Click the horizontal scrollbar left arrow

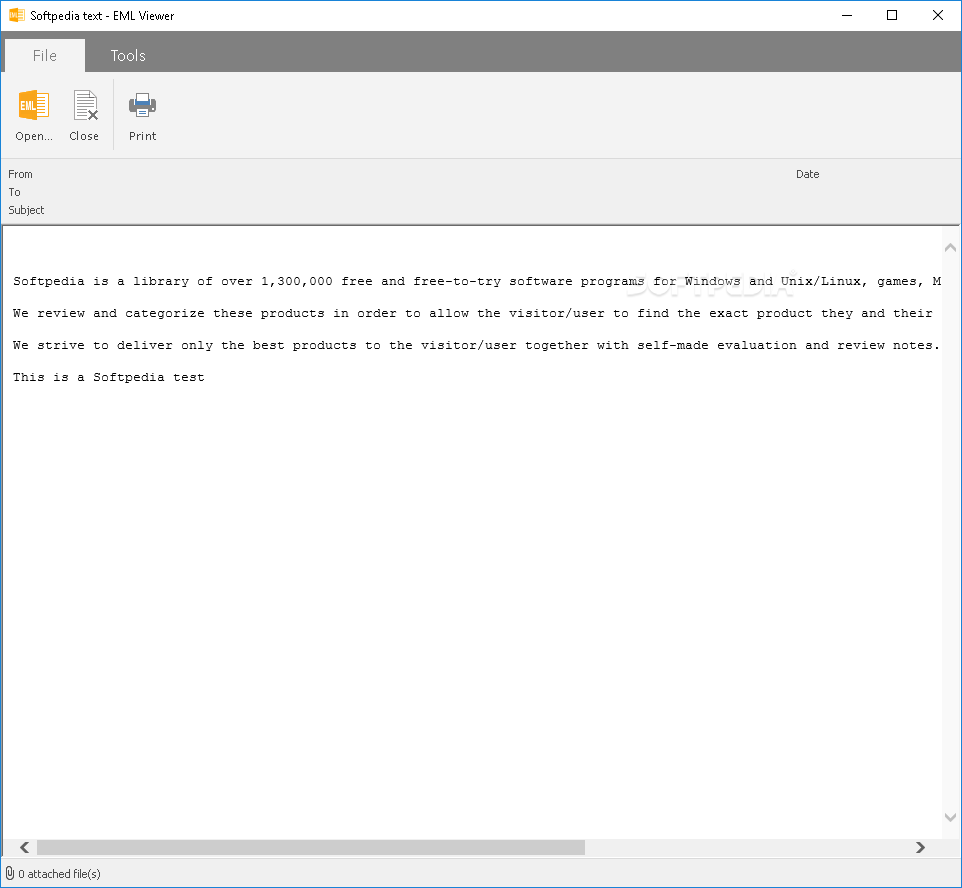pyautogui.click(x=25, y=847)
